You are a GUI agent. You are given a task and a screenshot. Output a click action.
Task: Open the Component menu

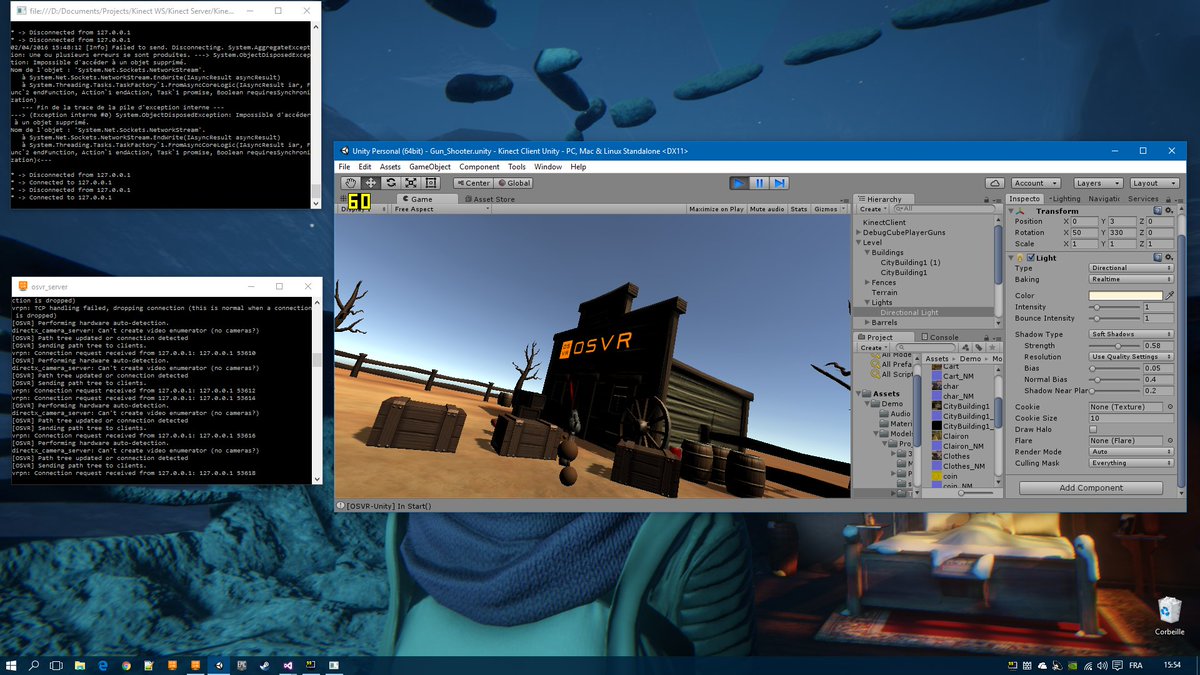pyautogui.click(x=479, y=167)
